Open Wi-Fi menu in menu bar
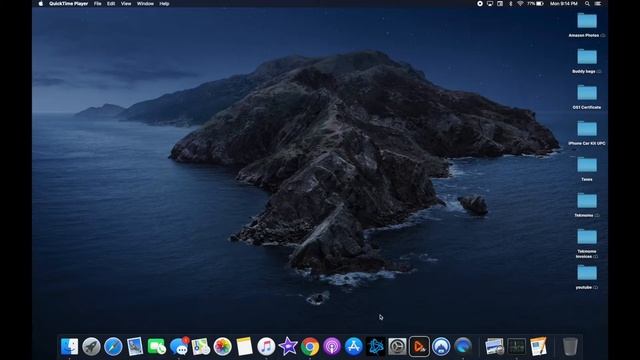The width and height of the screenshot is (640, 360). click(x=520, y=4)
